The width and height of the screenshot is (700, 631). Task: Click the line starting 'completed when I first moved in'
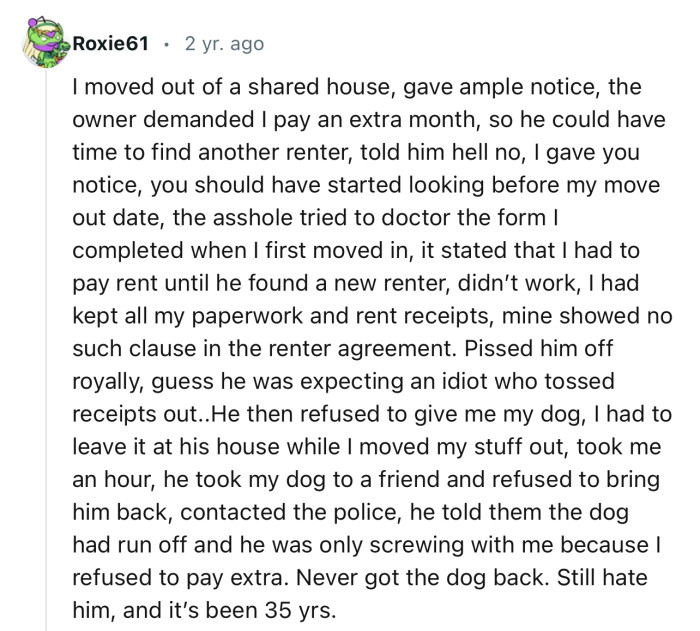point(356,251)
